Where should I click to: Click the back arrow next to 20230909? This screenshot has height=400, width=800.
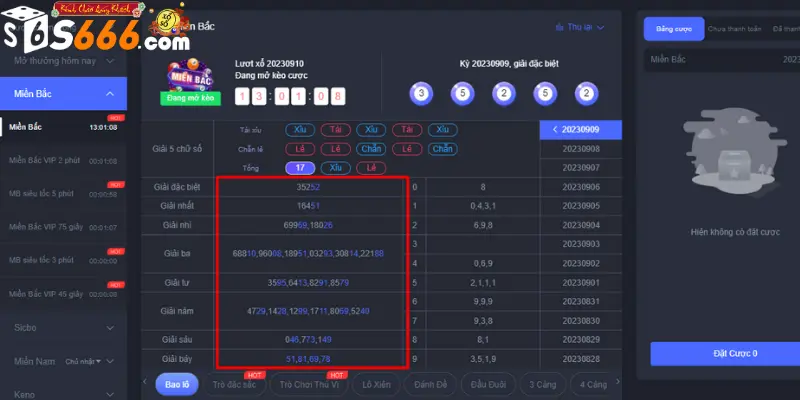pos(554,129)
